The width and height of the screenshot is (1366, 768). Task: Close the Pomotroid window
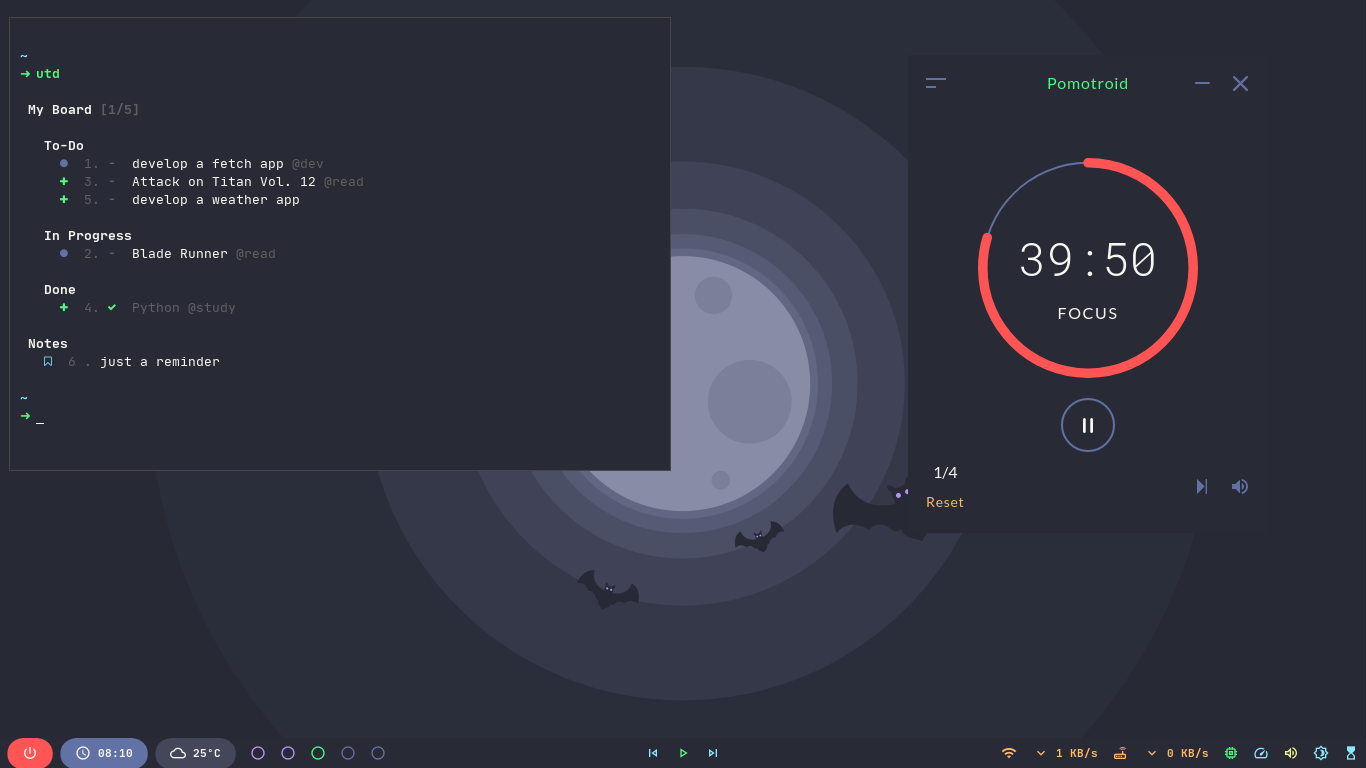point(1240,83)
